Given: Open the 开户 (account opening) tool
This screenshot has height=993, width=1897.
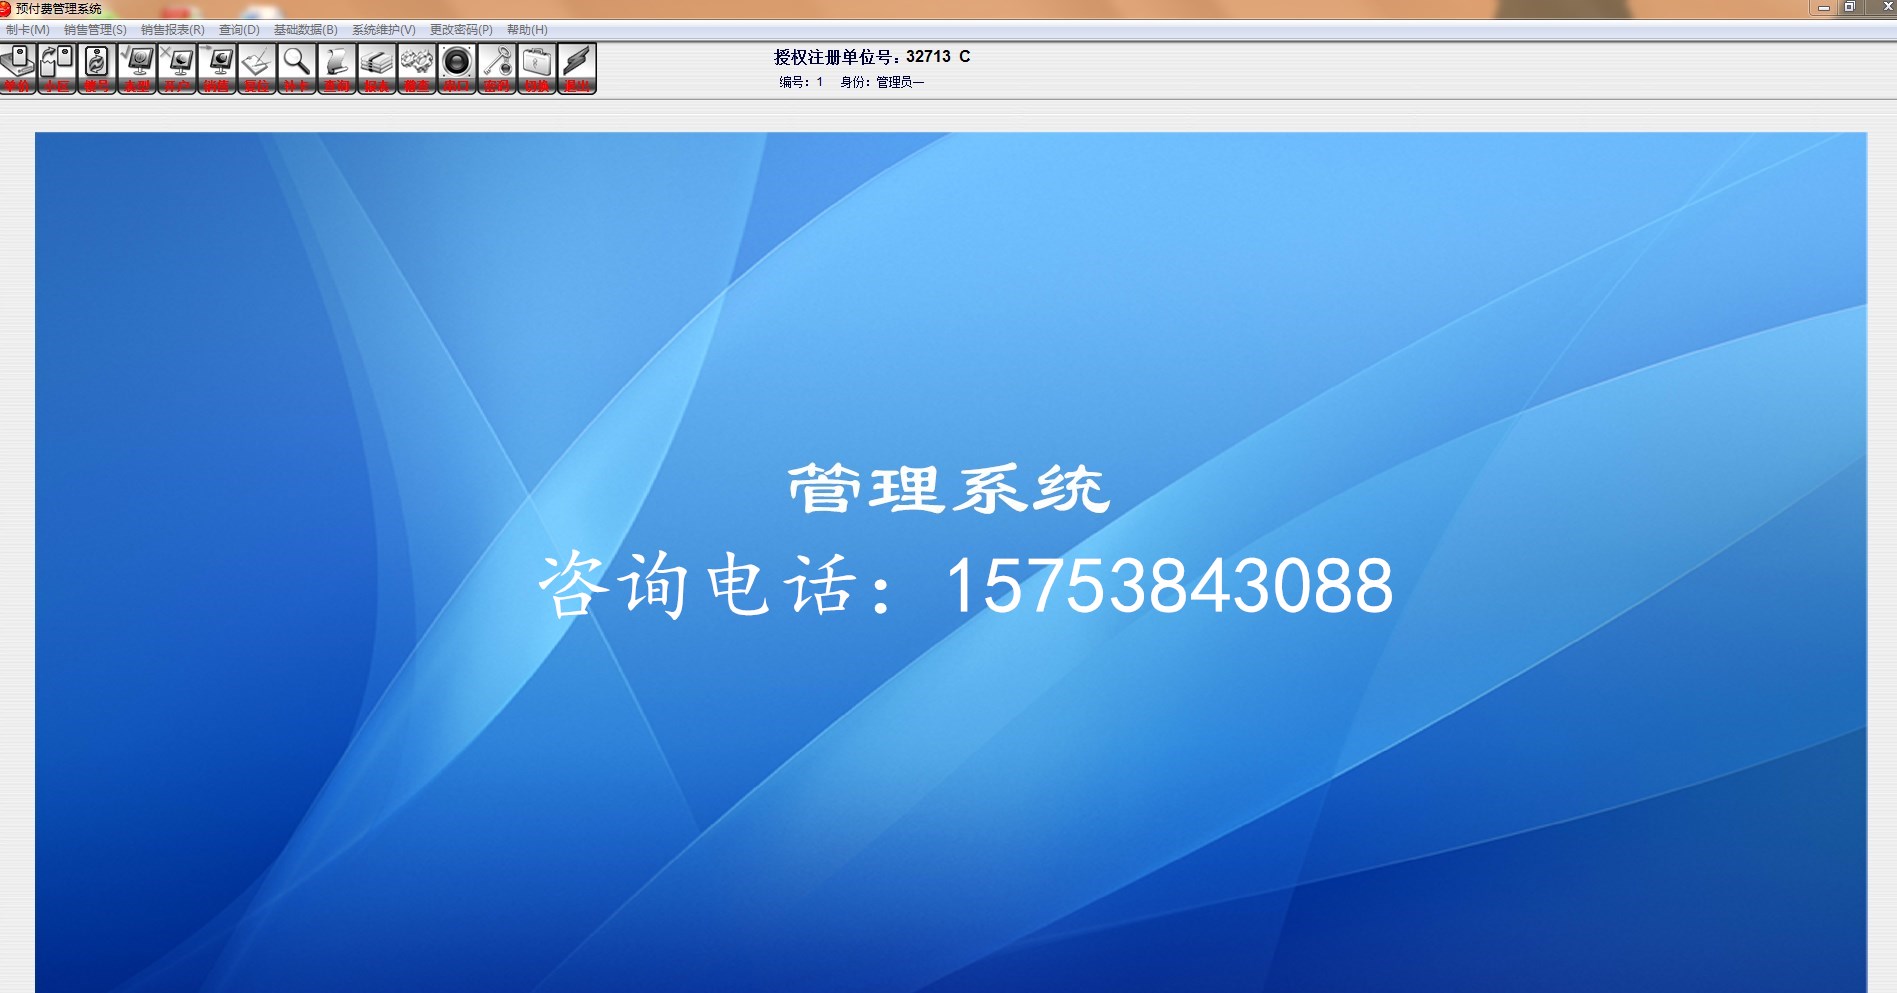Looking at the screenshot, I should pyautogui.click(x=176, y=65).
